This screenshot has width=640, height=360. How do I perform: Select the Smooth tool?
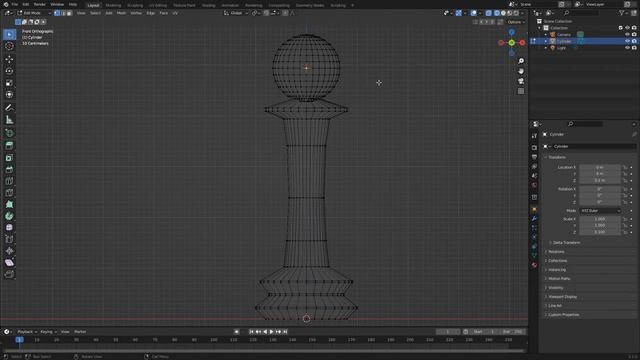(9, 227)
